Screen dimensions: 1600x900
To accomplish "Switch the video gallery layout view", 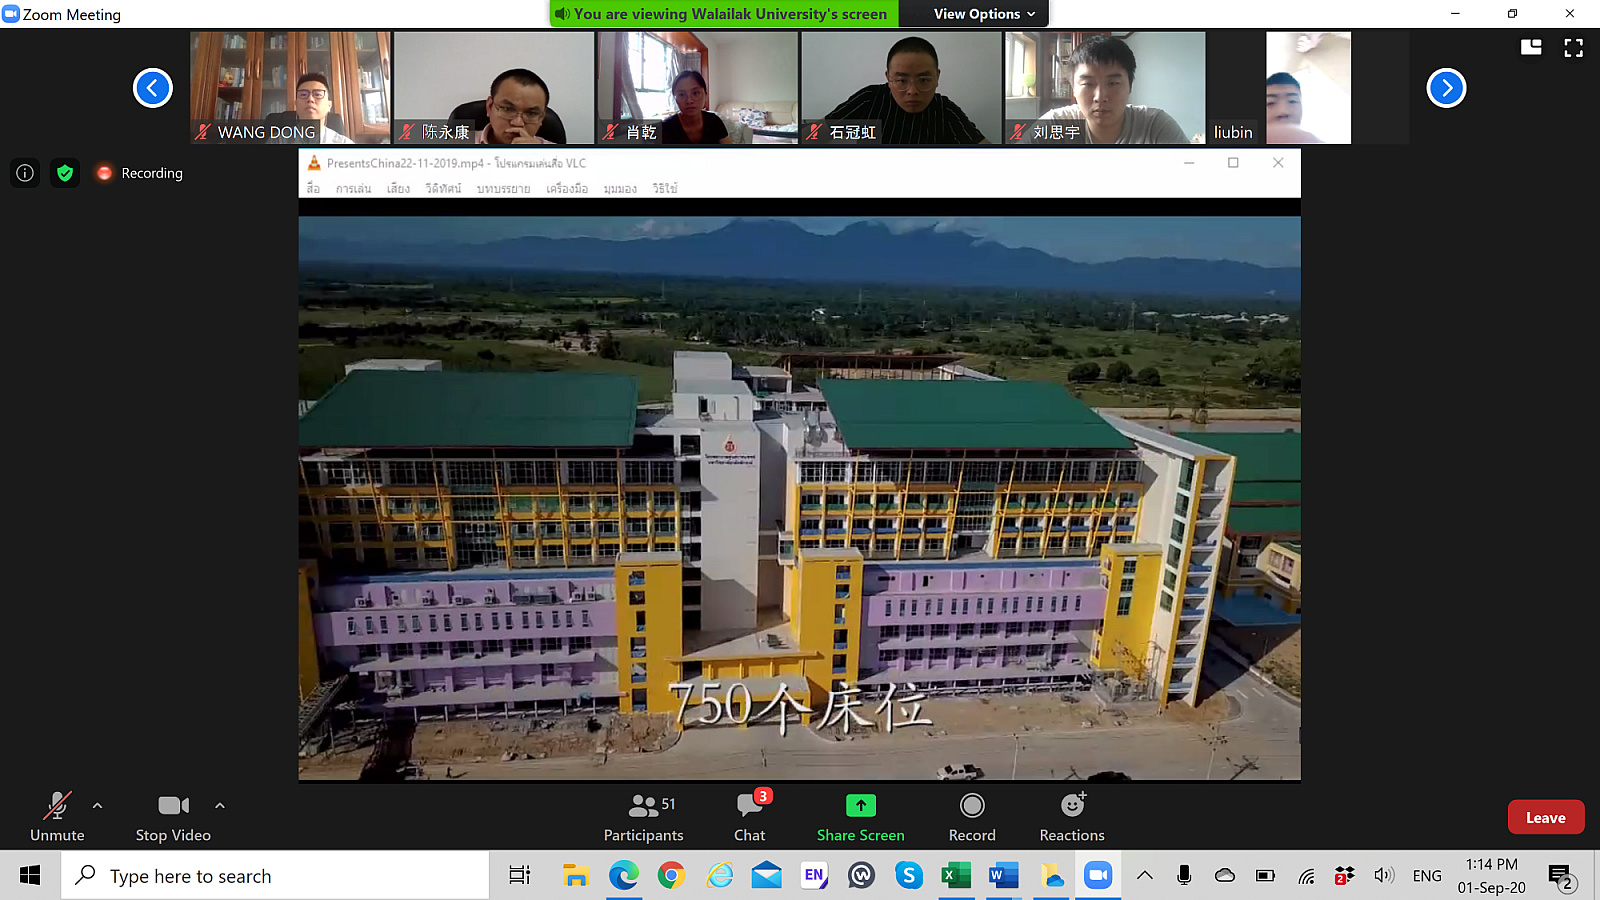I will (x=1531, y=48).
